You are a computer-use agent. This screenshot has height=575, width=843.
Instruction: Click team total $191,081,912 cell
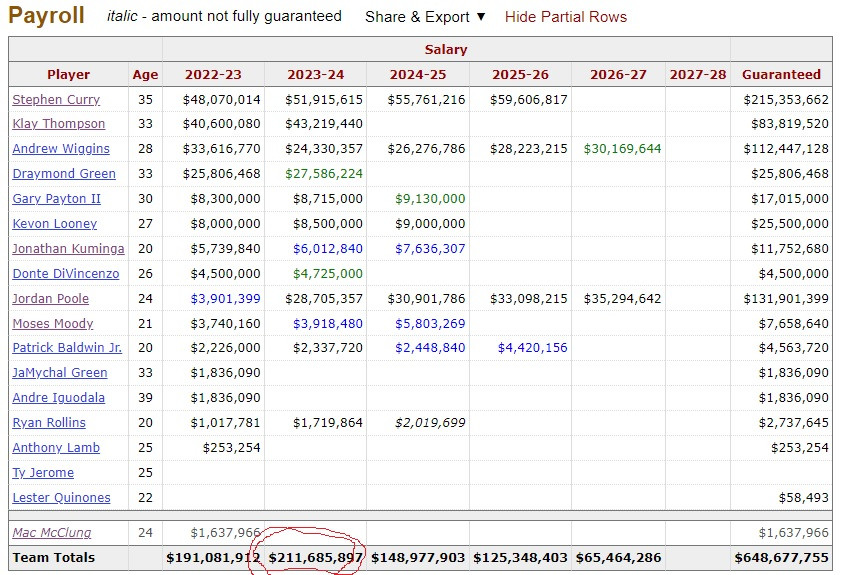click(213, 558)
